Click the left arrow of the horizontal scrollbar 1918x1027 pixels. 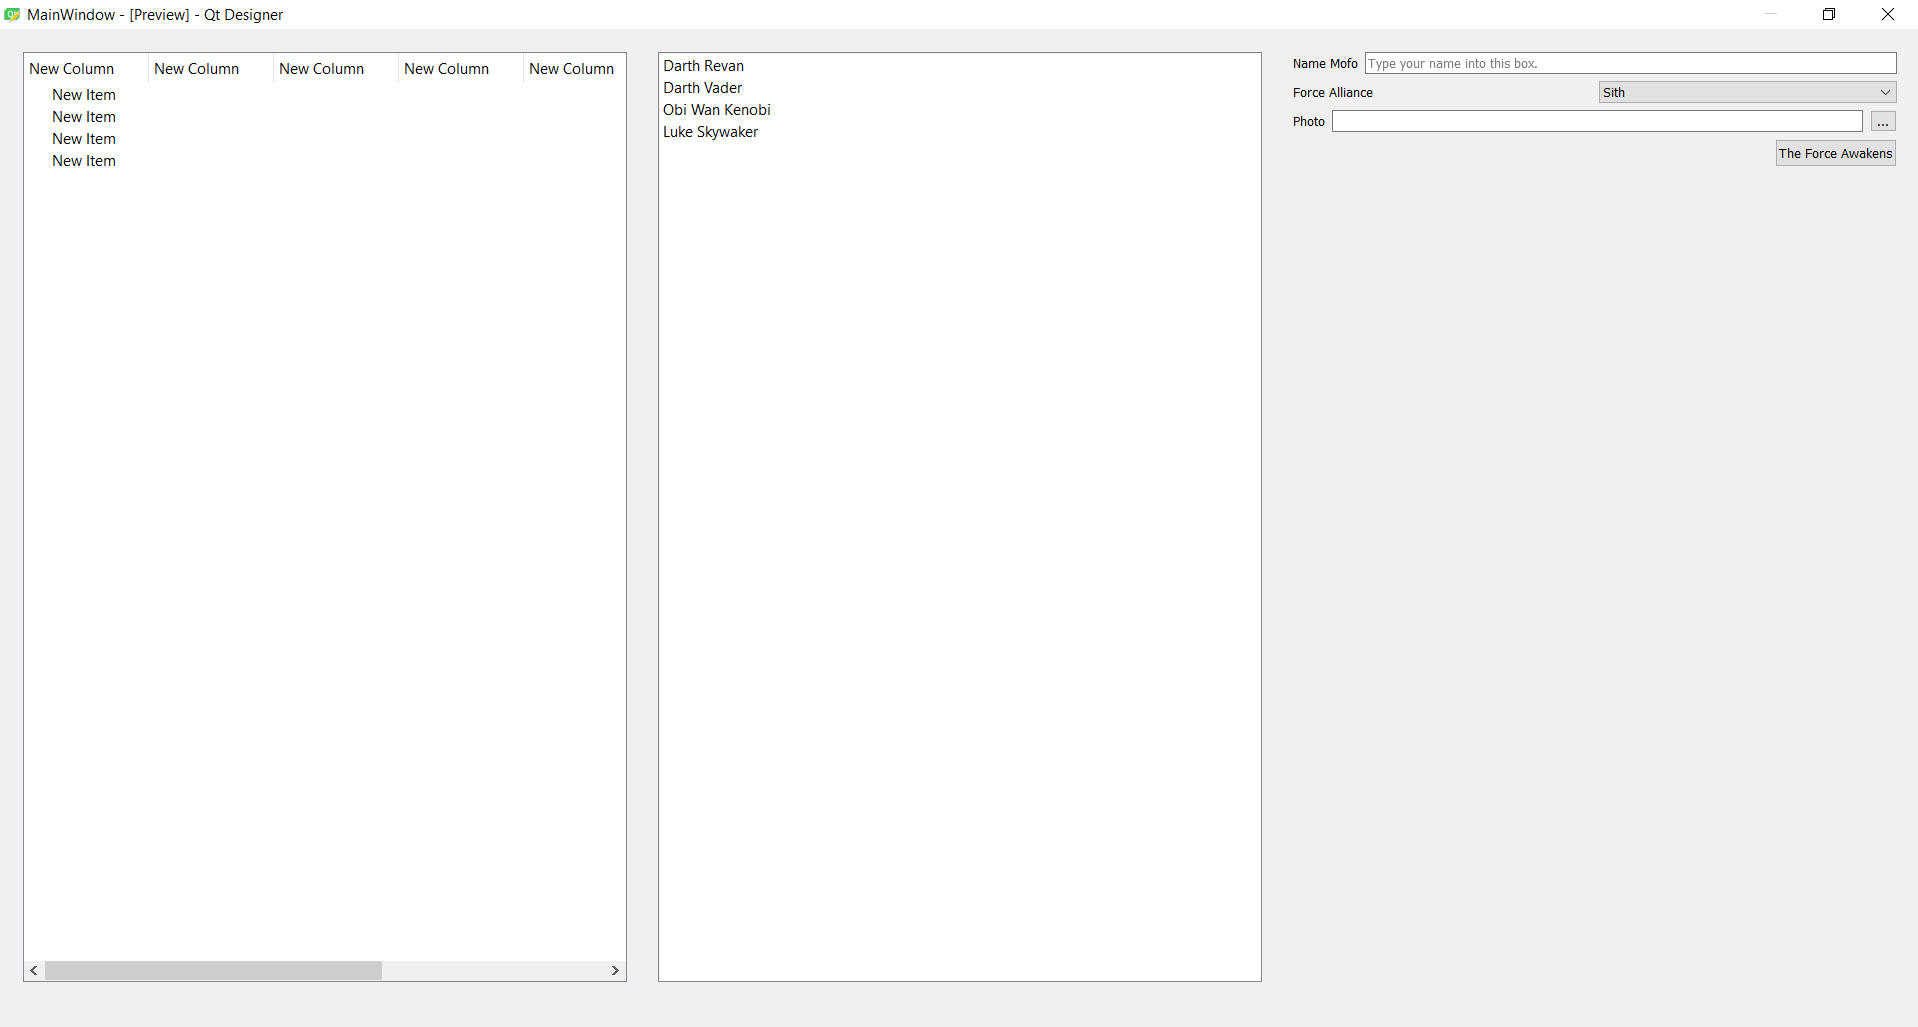click(33, 970)
